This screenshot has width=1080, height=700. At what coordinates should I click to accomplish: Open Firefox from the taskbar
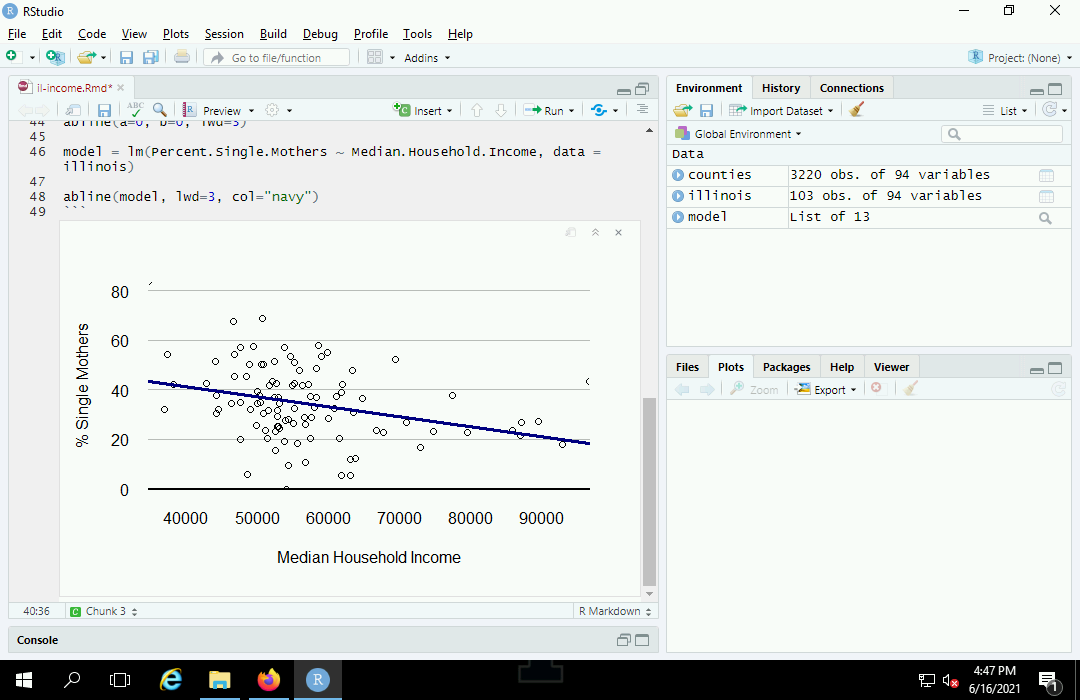(269, 680)
